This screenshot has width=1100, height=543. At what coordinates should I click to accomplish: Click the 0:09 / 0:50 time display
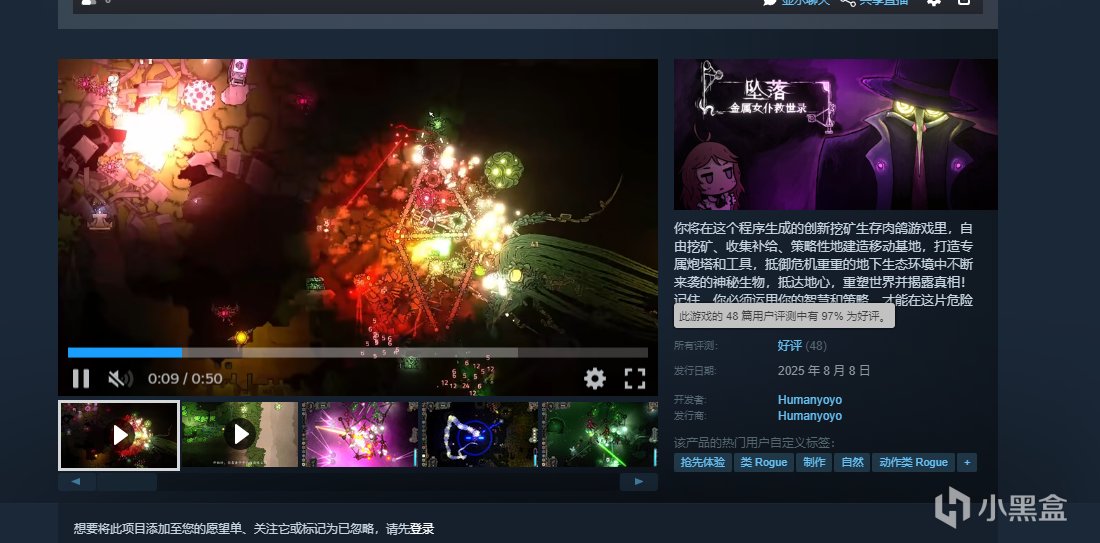click(185, 379)
